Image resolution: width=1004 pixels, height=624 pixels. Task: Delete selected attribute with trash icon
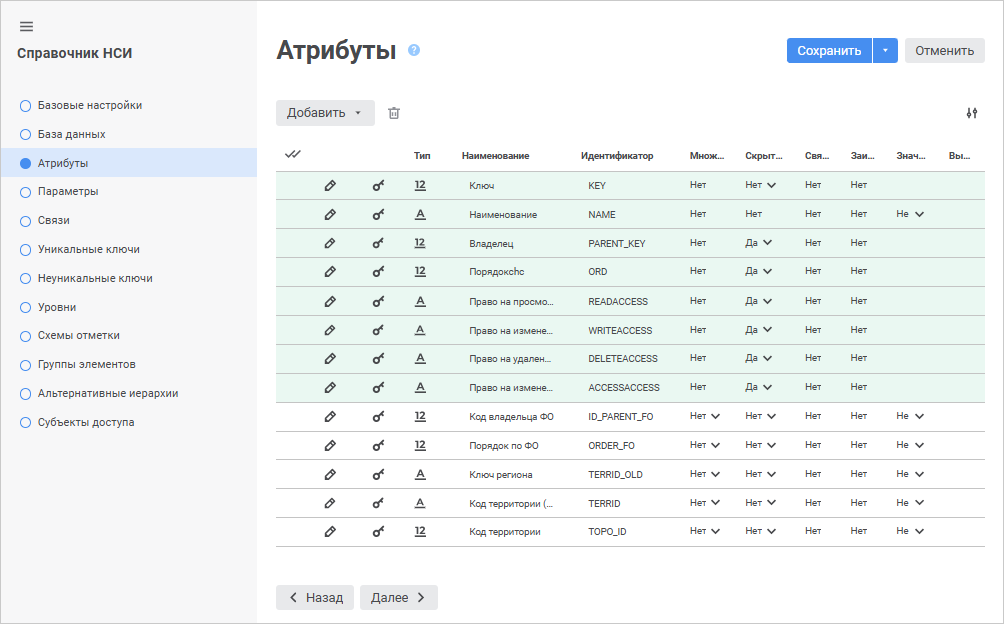[394, 113]
